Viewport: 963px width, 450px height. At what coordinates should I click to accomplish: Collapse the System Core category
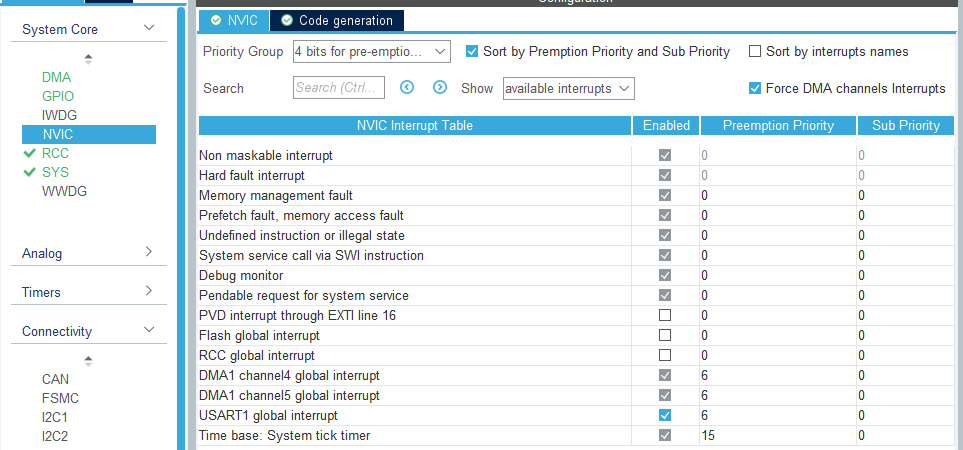pos(149,29)
